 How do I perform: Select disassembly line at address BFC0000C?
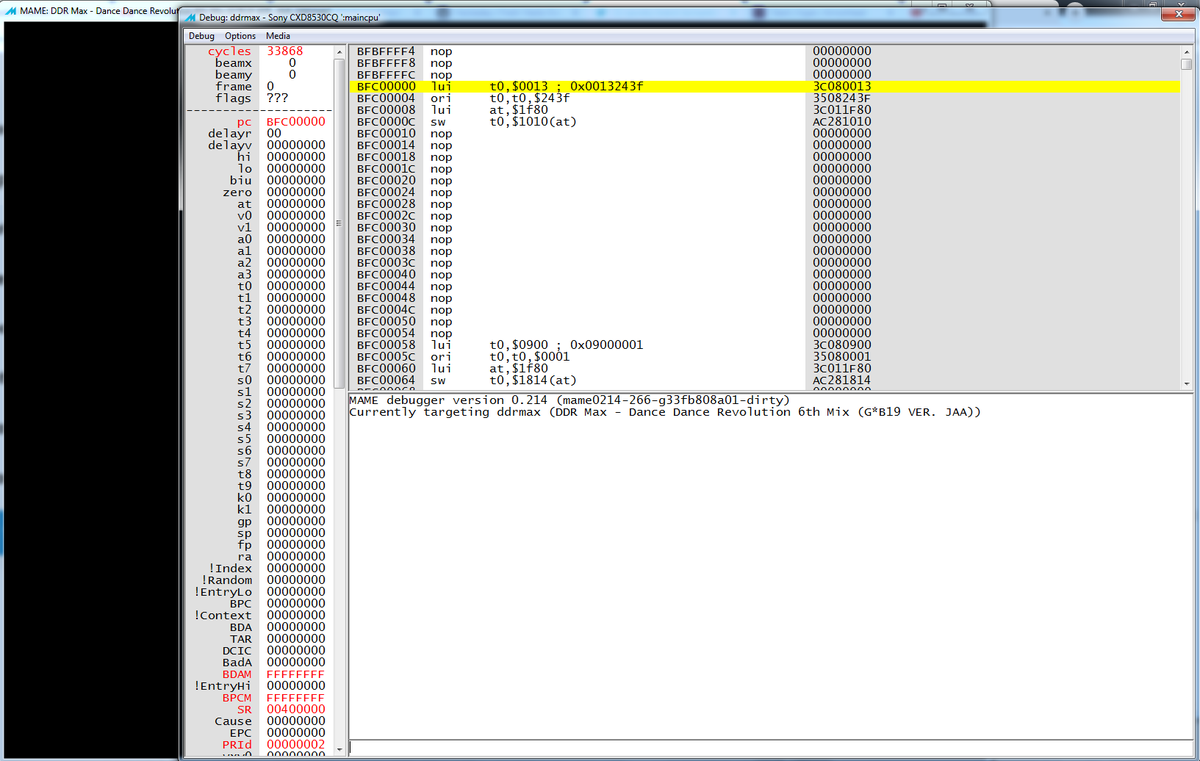click(x=765, y=122)
